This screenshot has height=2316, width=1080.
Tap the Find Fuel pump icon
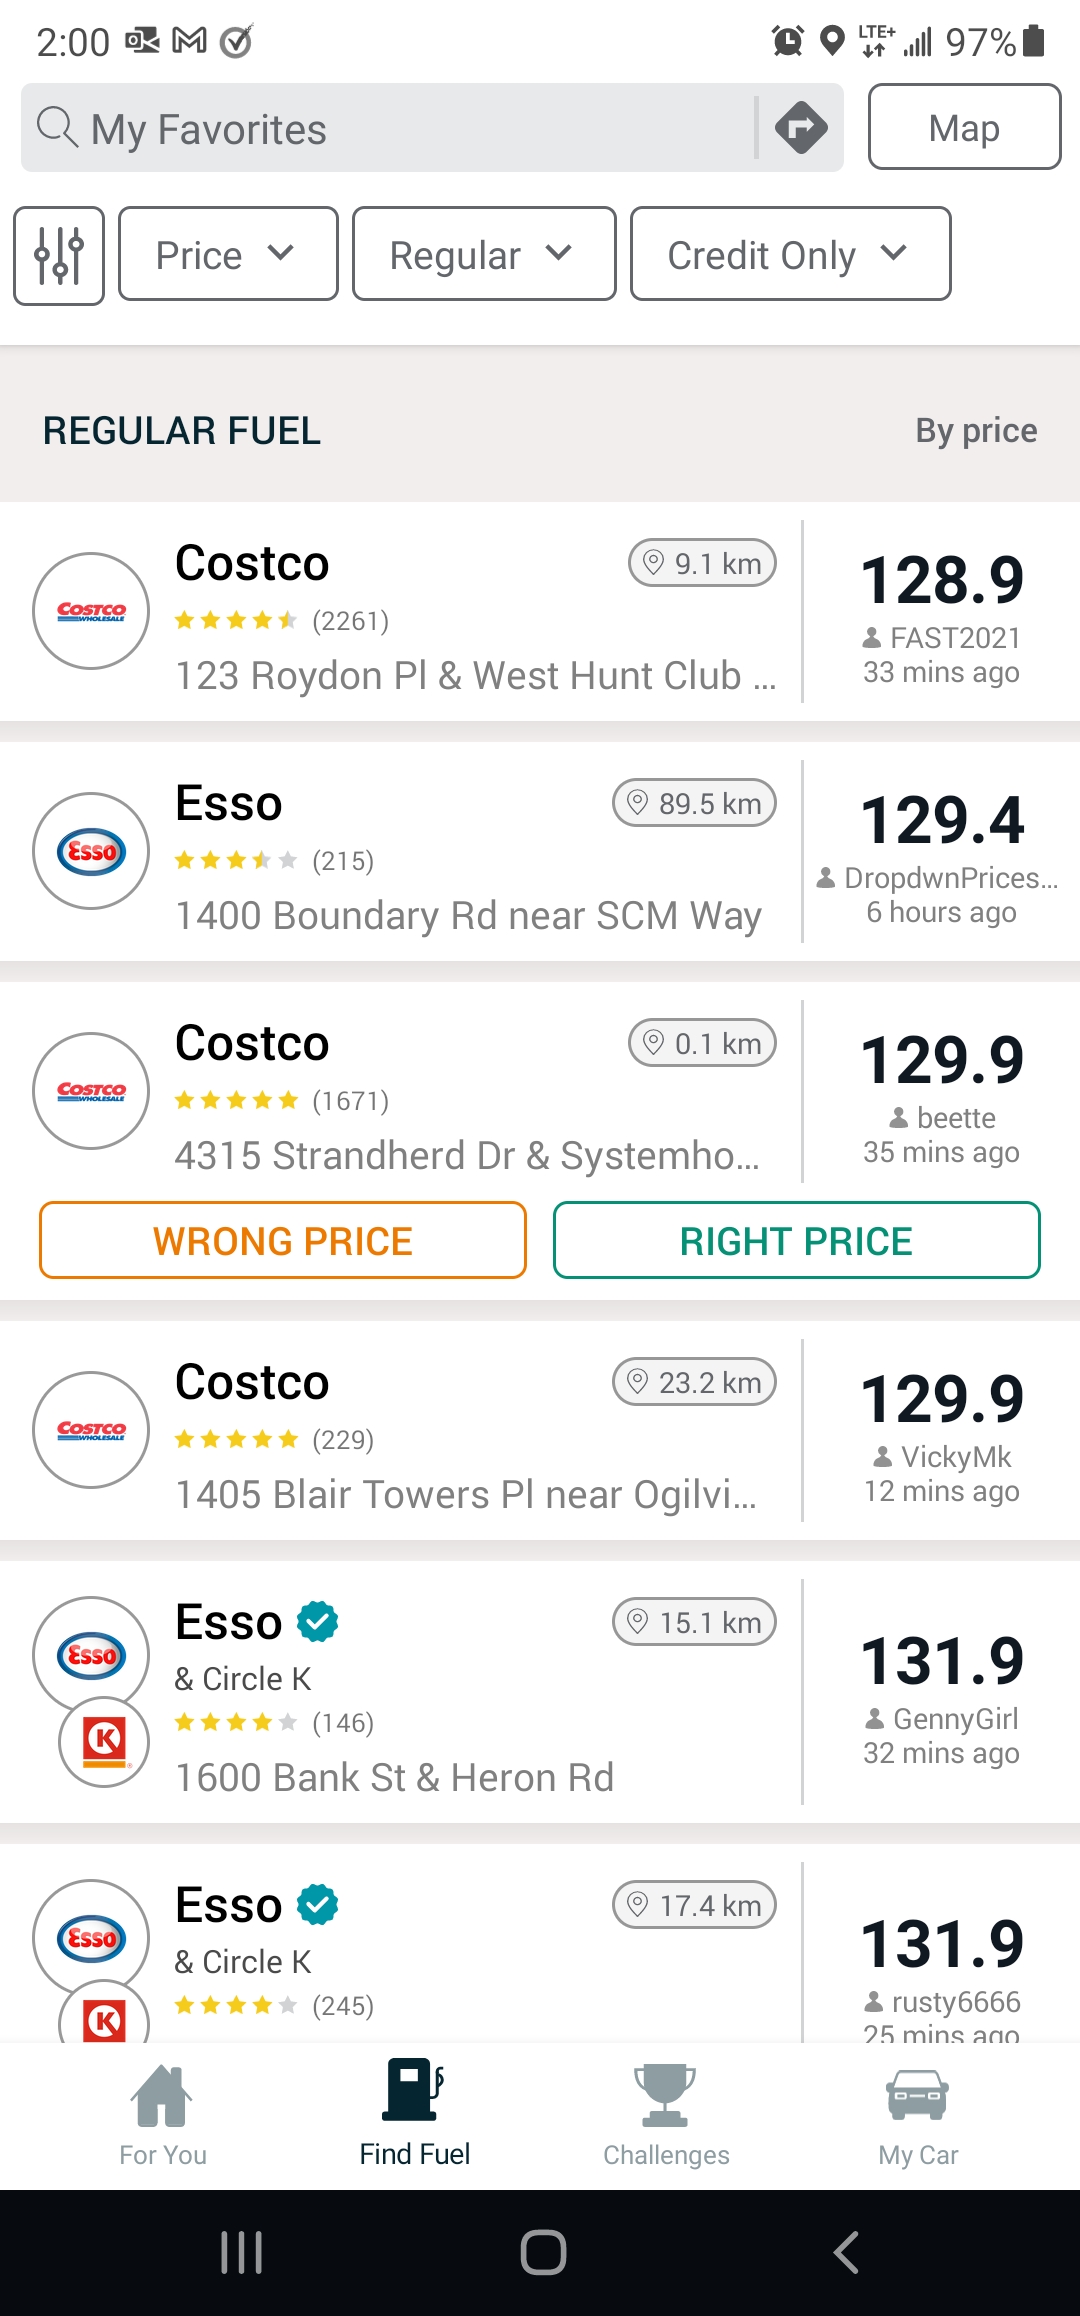[x=414, y=2092]
